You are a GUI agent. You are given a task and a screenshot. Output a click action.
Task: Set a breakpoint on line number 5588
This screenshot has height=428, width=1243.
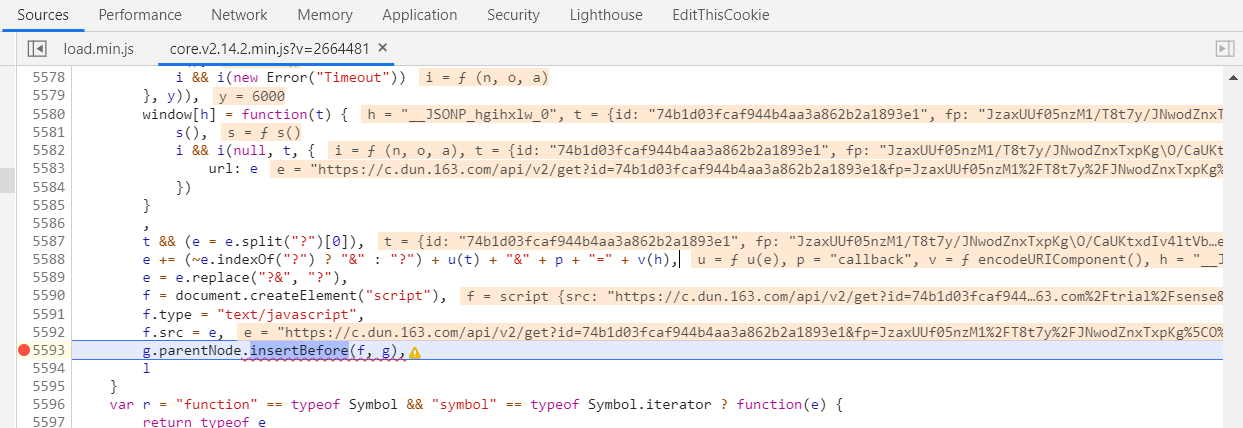[48, 259]
